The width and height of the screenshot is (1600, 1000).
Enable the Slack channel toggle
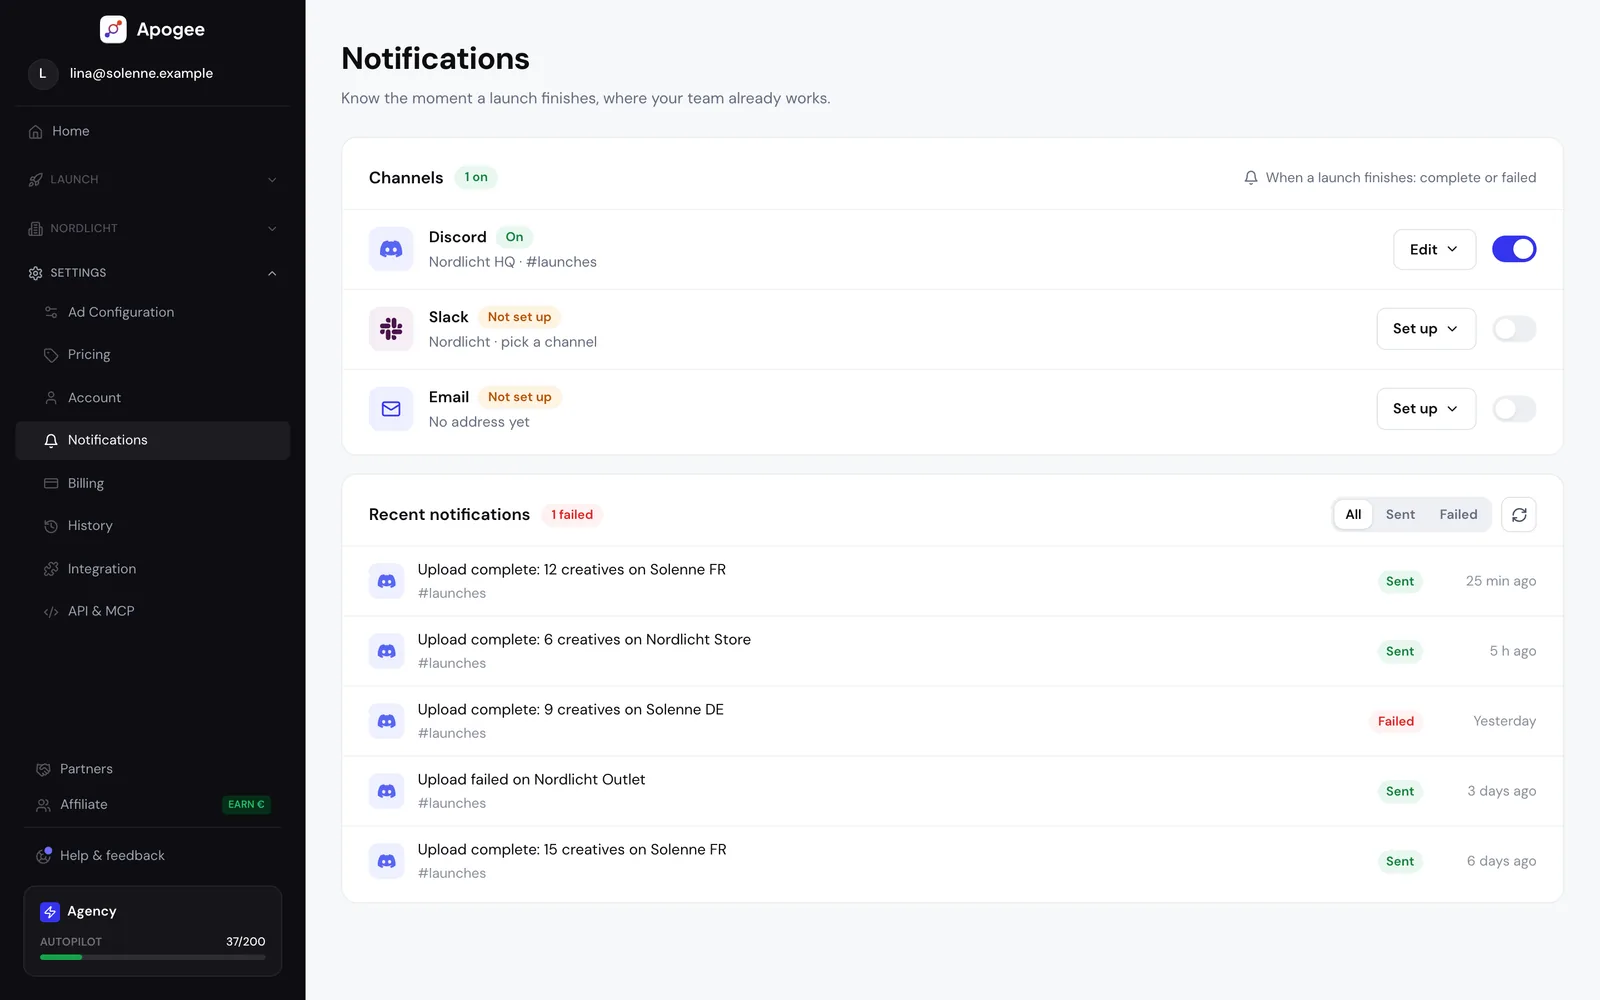[1514, 329]
